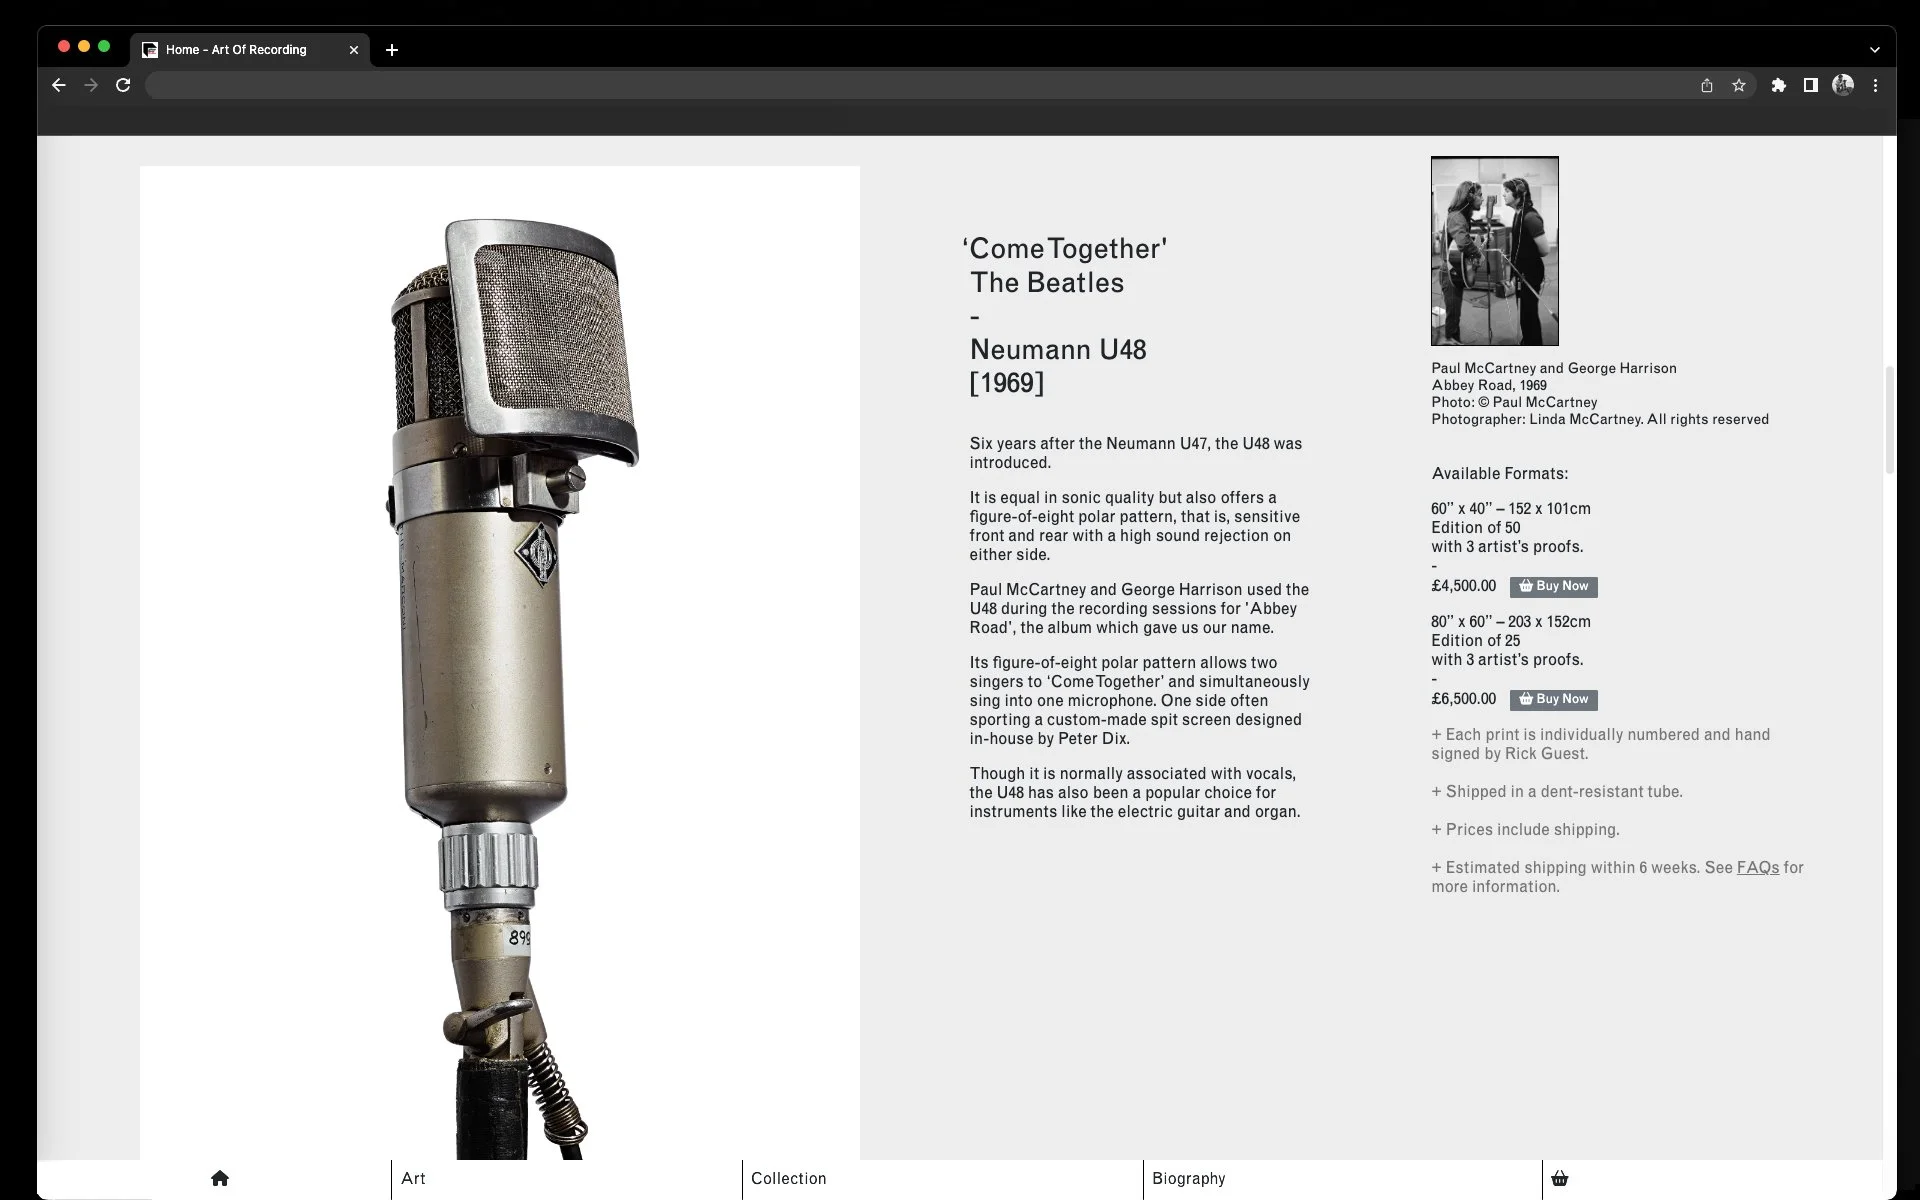Image resolution: width=1920 pixels, height=1200 pixels.
Task: Go to the Biography section
Action: (x=1188, y=1178)
